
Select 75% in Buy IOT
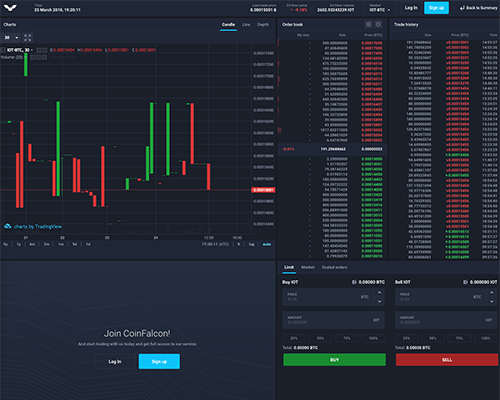[x=347, y=338]
